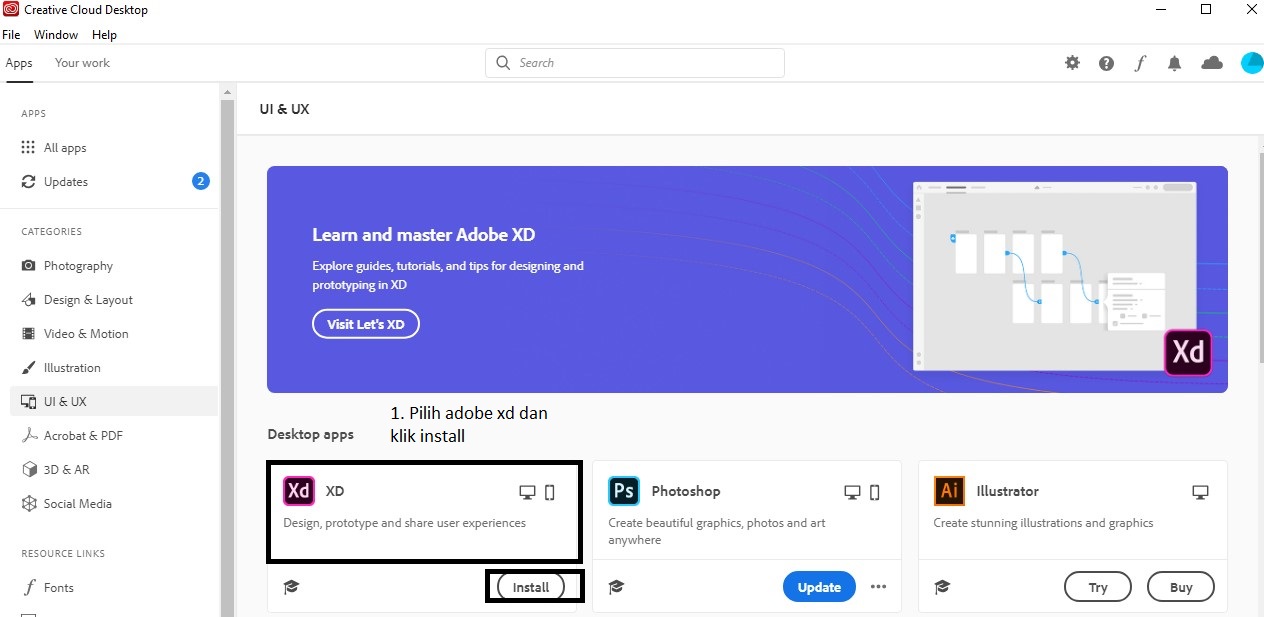Open Updates in the sidebar
1264x617 pixels.
click(x=66, y=182)
